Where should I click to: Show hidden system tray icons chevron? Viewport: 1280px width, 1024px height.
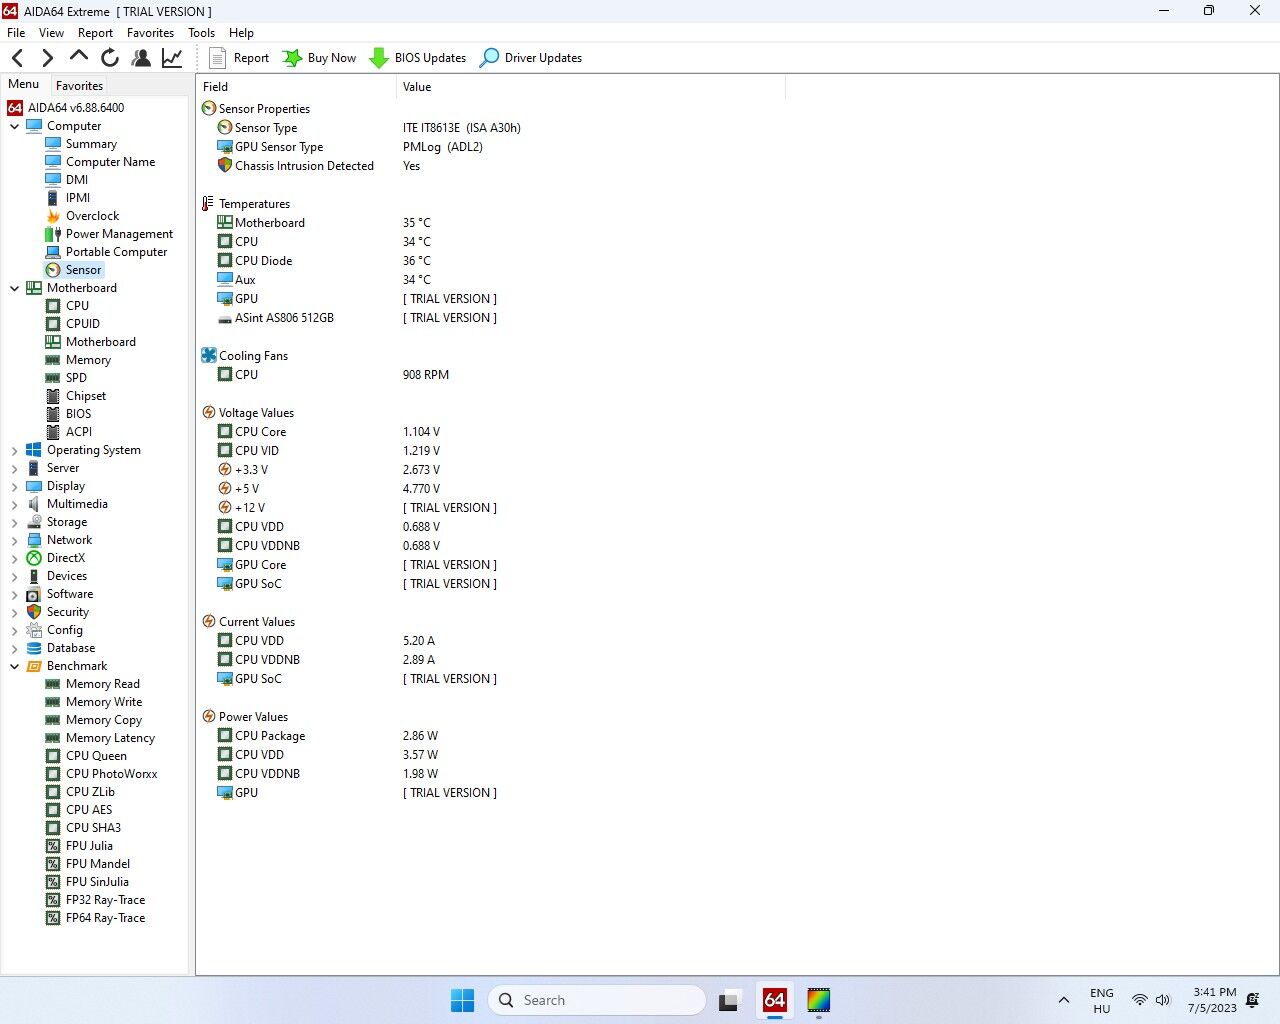pos(1064,1000)
